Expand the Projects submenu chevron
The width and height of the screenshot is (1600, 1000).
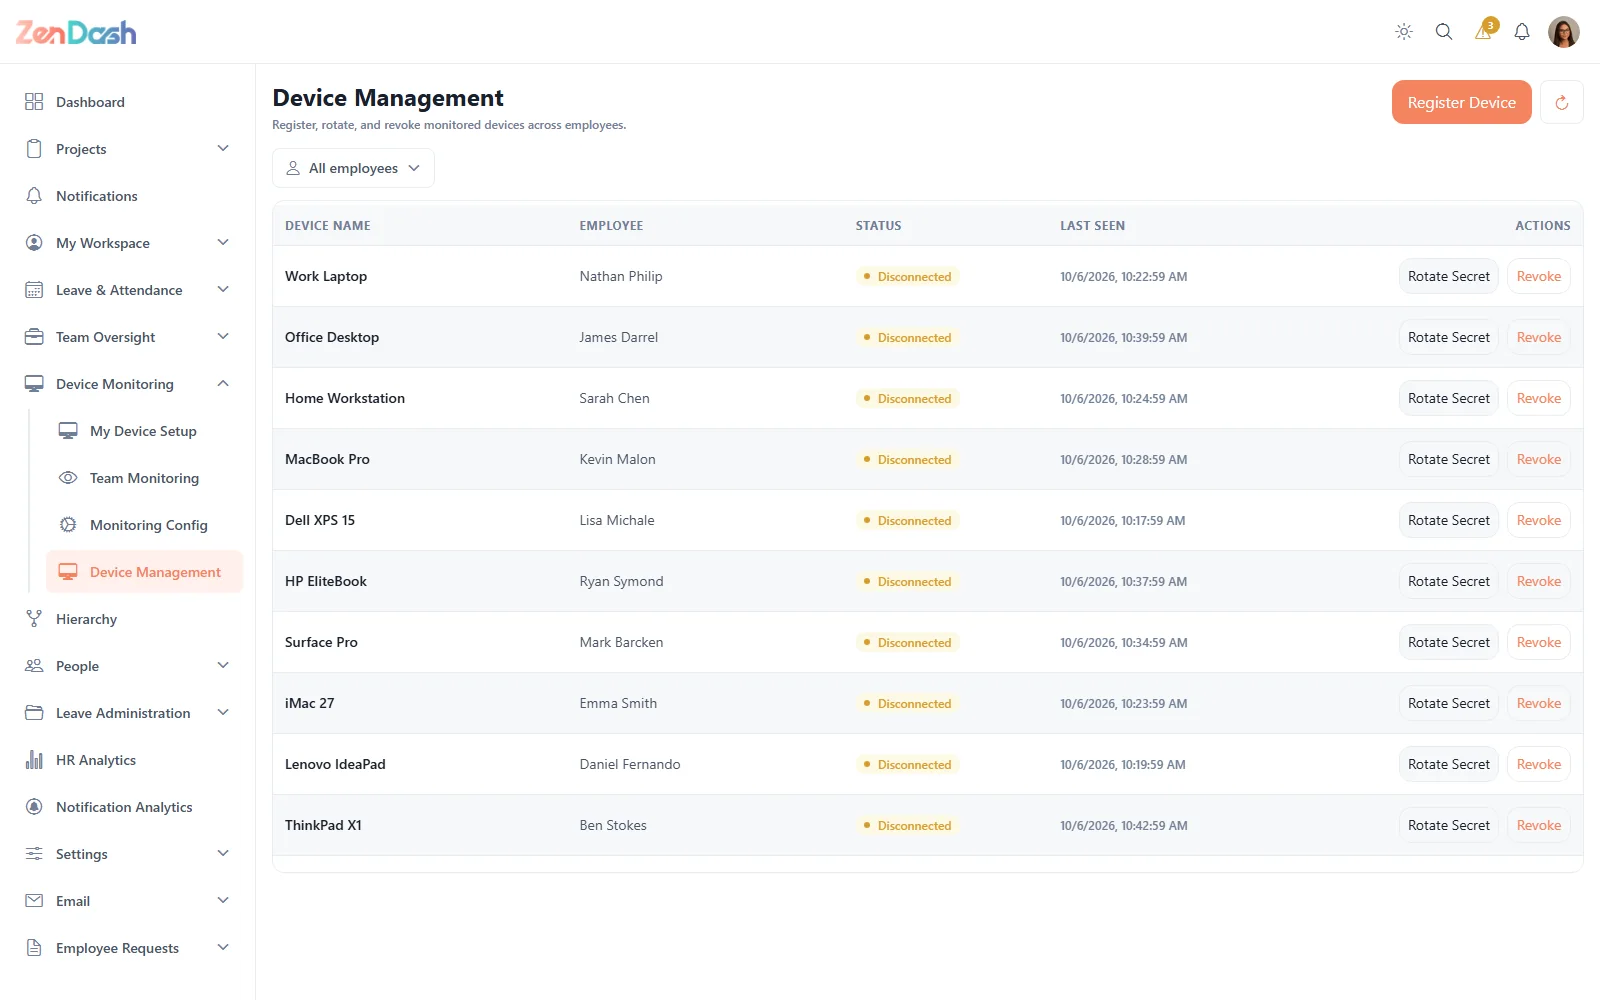pyautogui.click(x=223, y=149)
